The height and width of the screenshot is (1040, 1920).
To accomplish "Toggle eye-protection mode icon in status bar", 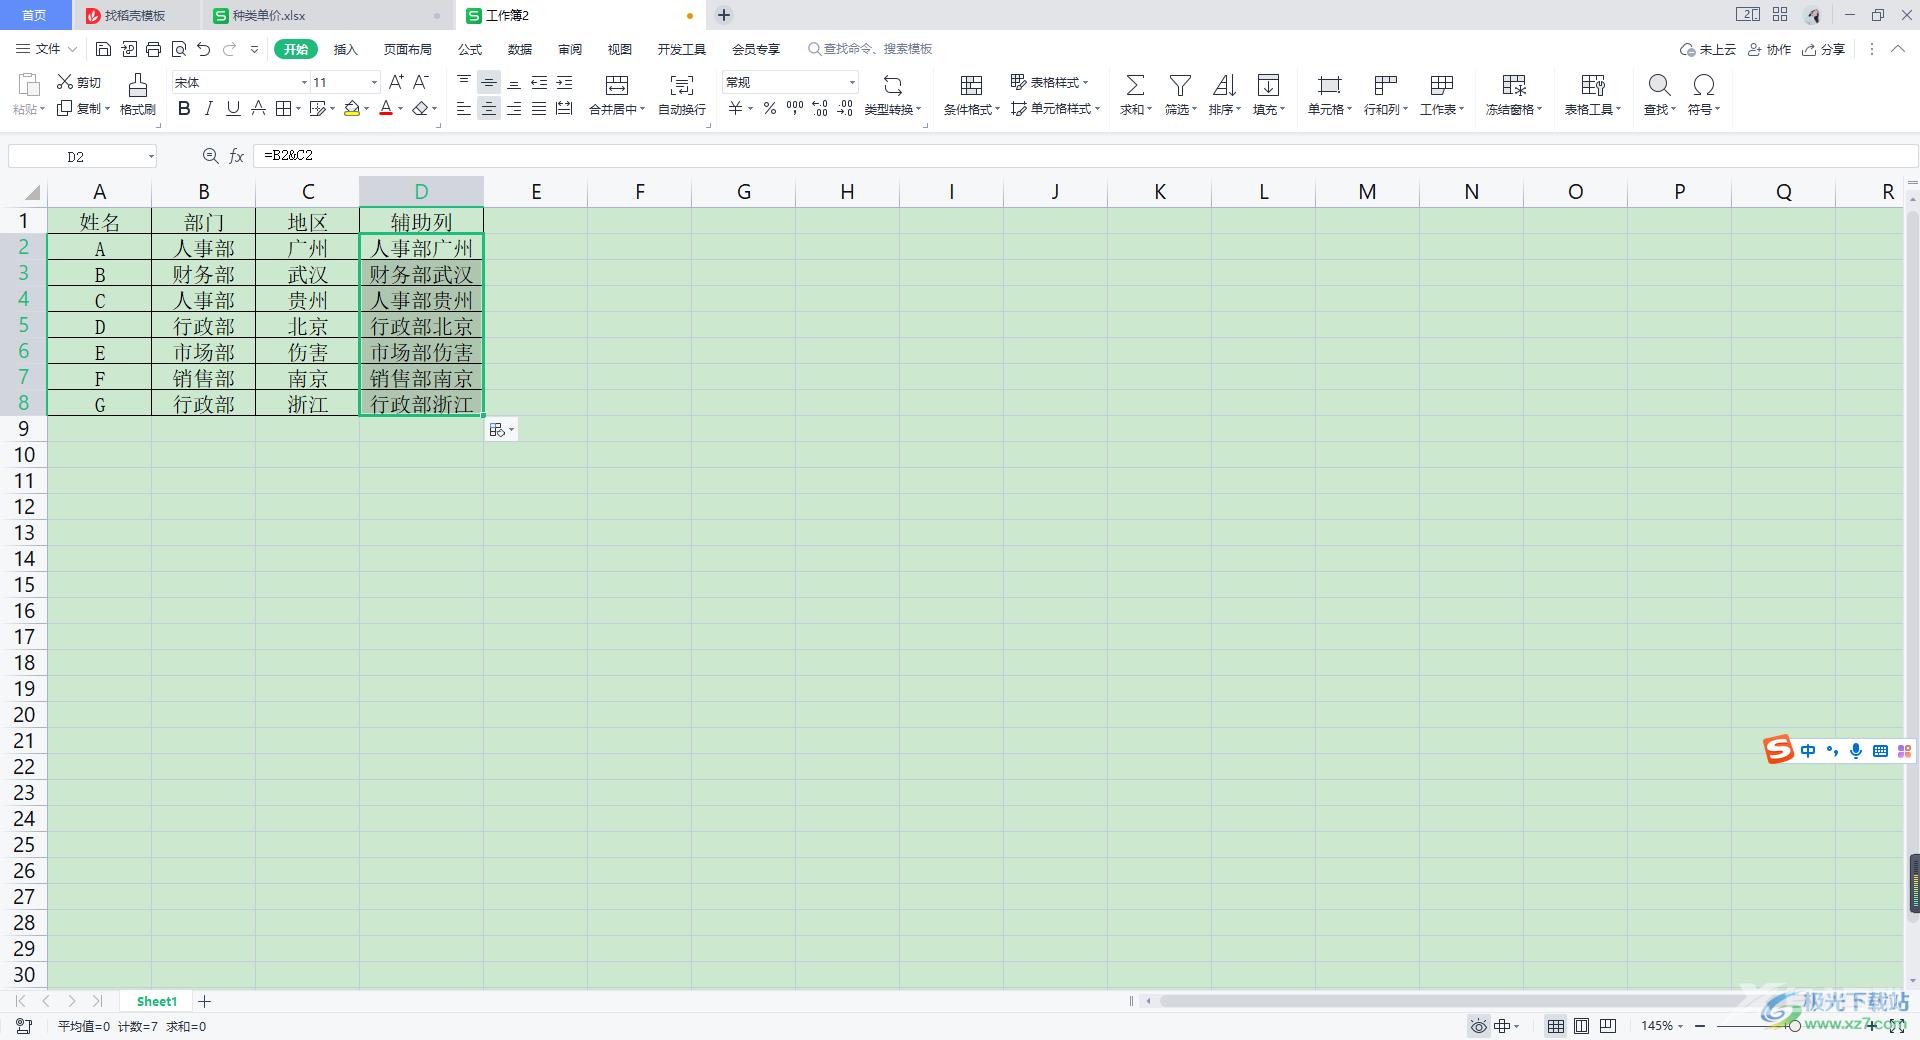I will 1478,1026.
